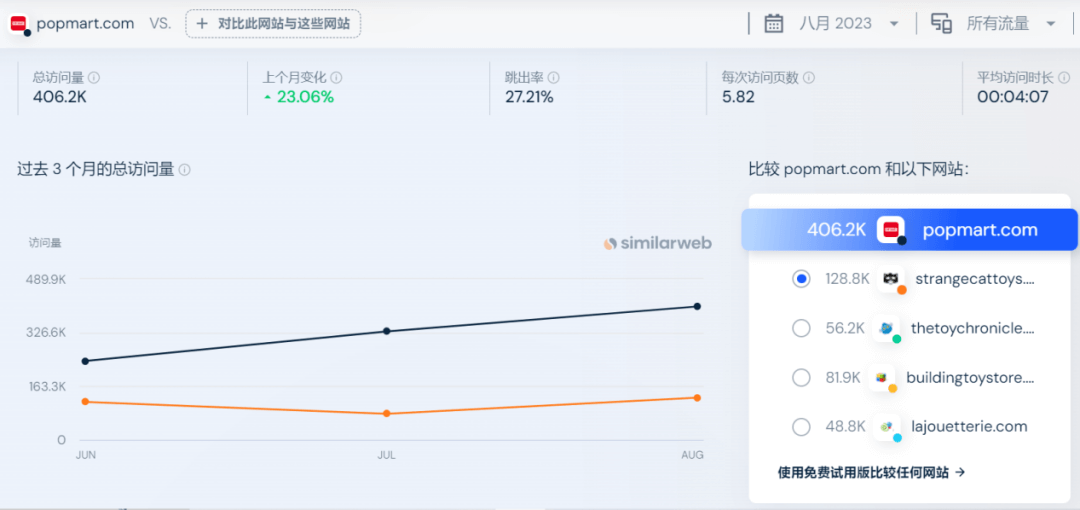Screen dimensions: 1080x510
Task: Click info icon next to 上个月变化
Action: click(336, 78)
